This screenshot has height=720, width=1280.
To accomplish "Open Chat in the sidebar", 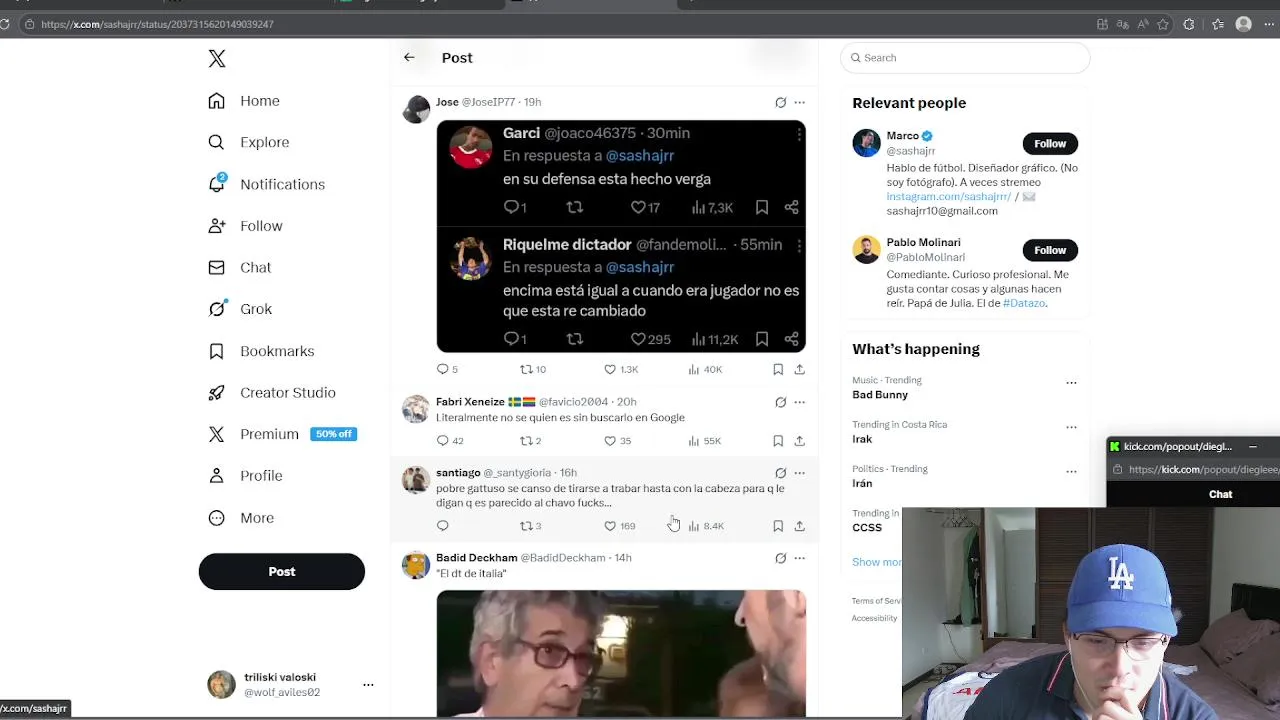I will pos(240,267).
